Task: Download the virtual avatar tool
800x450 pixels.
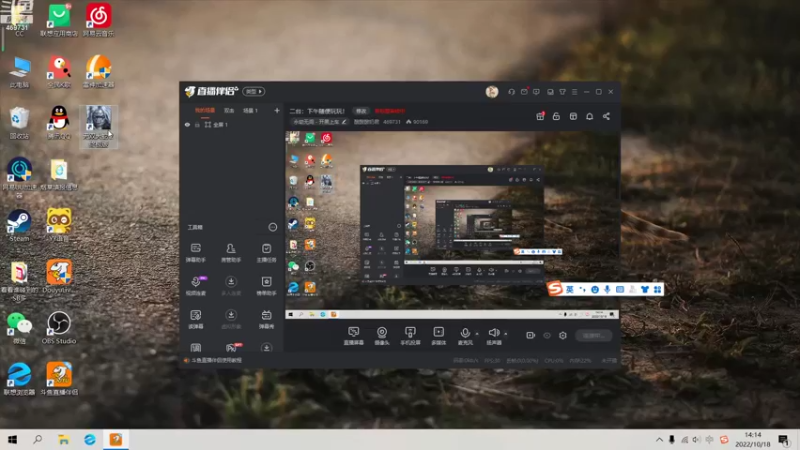Action: point(231,319)
